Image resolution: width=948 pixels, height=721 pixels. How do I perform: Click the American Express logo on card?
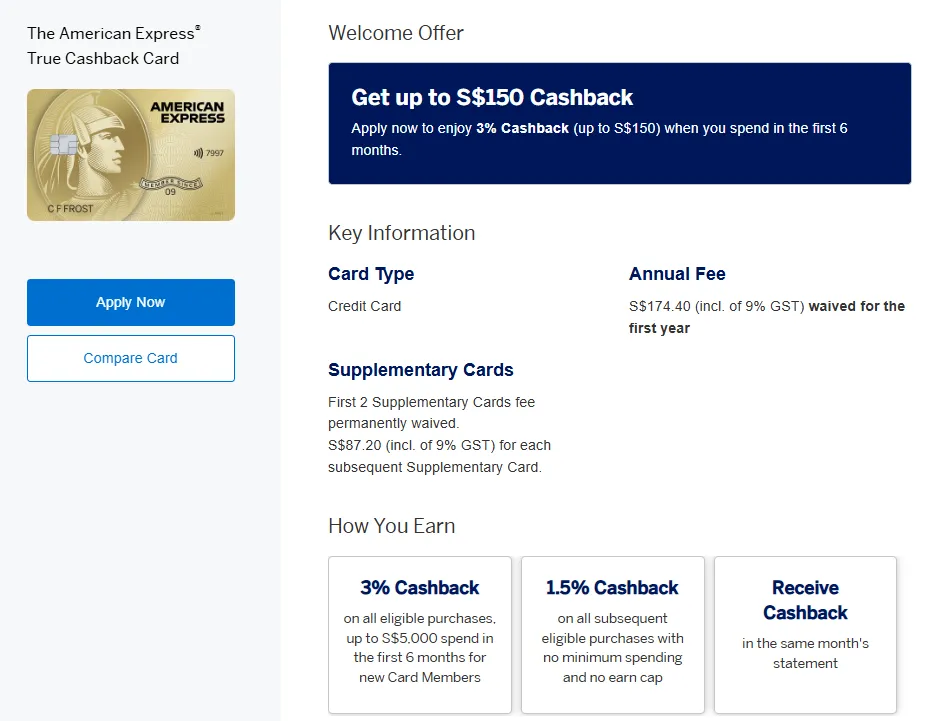pyautogui.click(x=187, y=112)
